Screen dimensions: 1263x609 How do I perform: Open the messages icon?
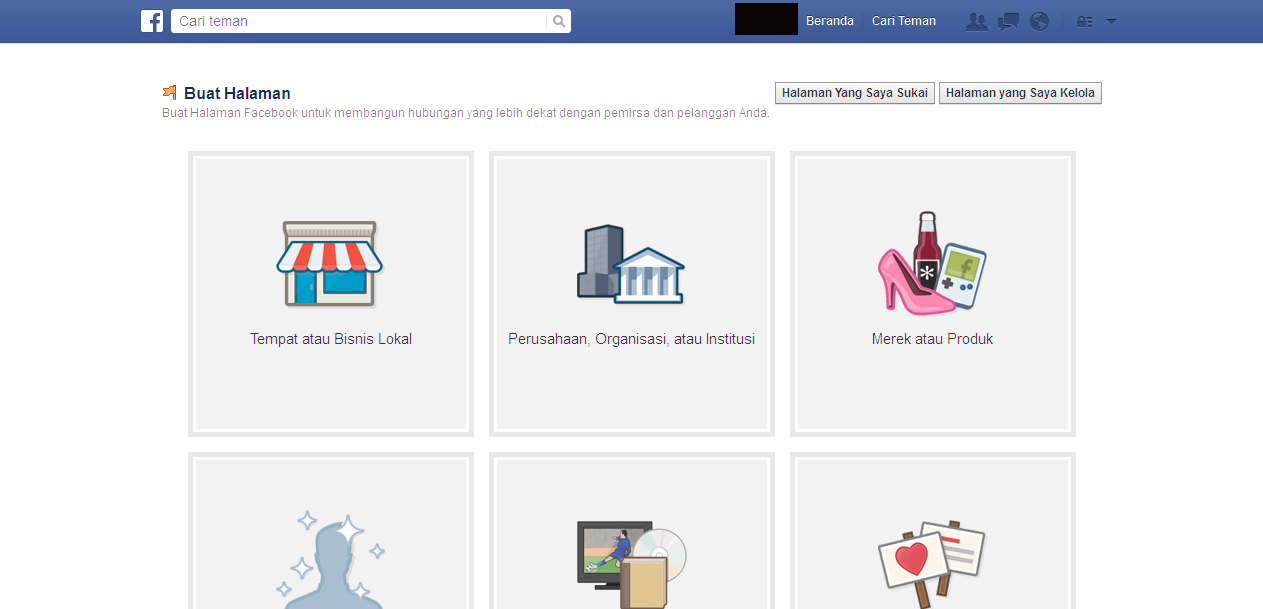pyautogui.click(x=1008, y=21)
